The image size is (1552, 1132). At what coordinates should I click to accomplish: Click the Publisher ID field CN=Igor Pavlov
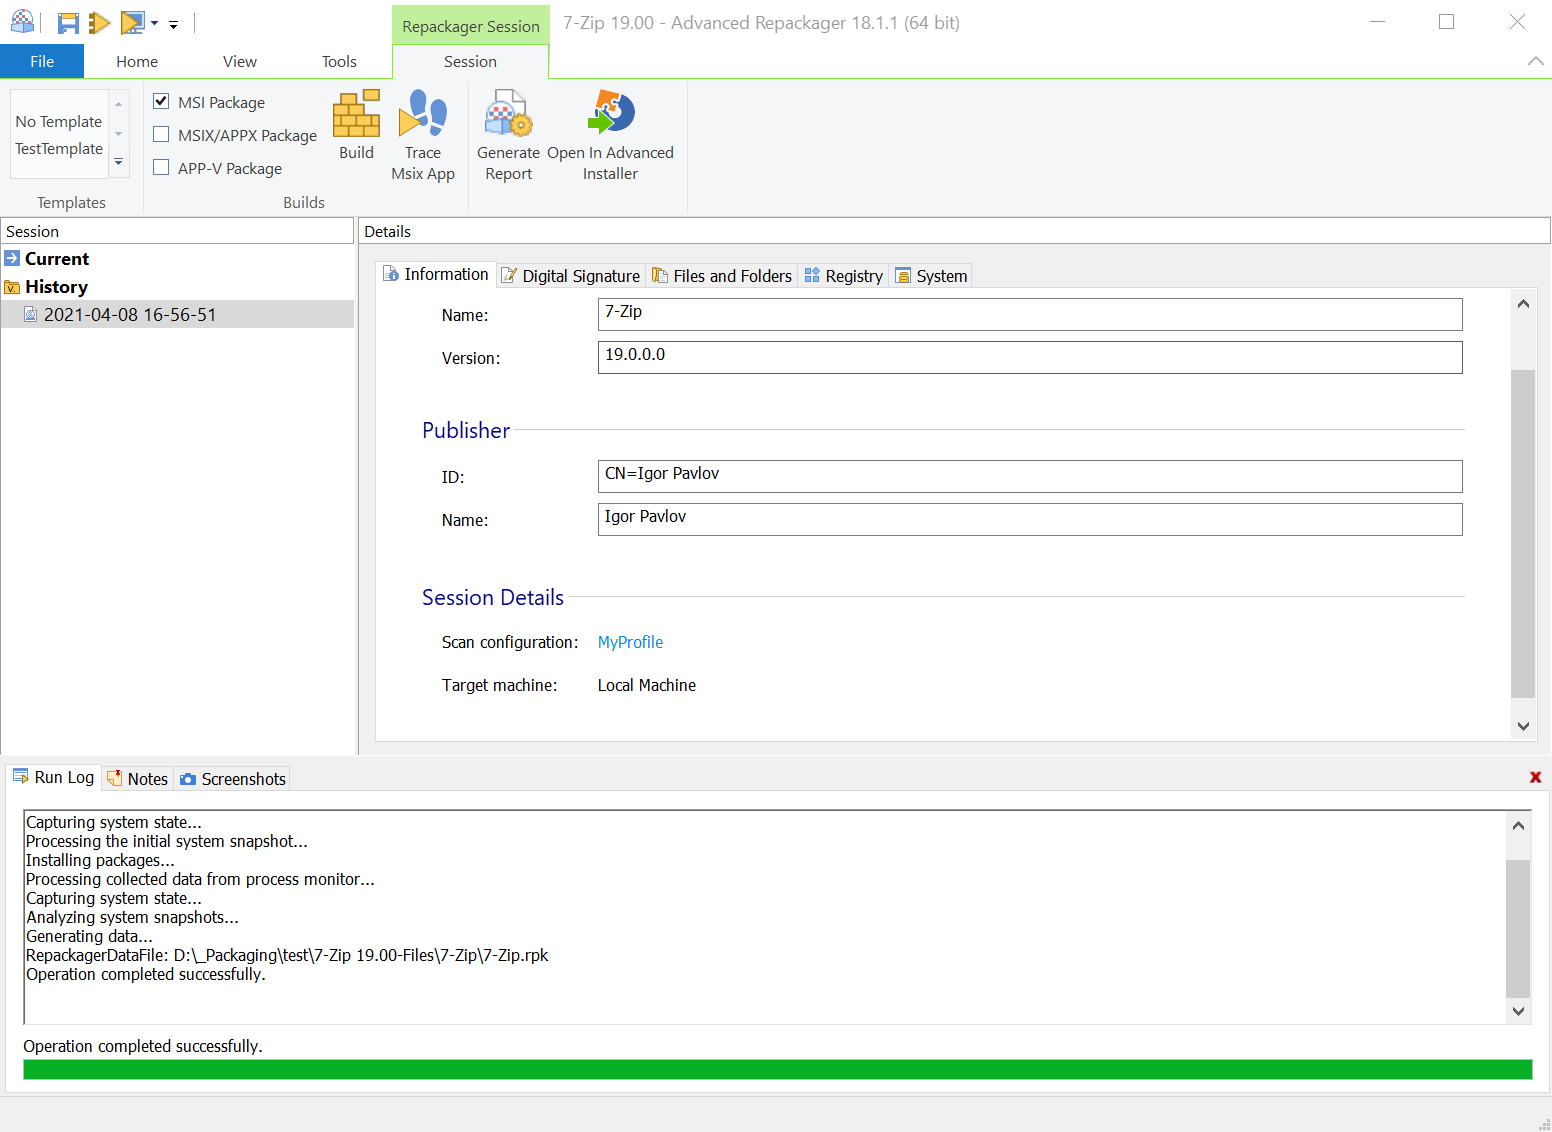pyautogui.click(x=1030, y=476)
